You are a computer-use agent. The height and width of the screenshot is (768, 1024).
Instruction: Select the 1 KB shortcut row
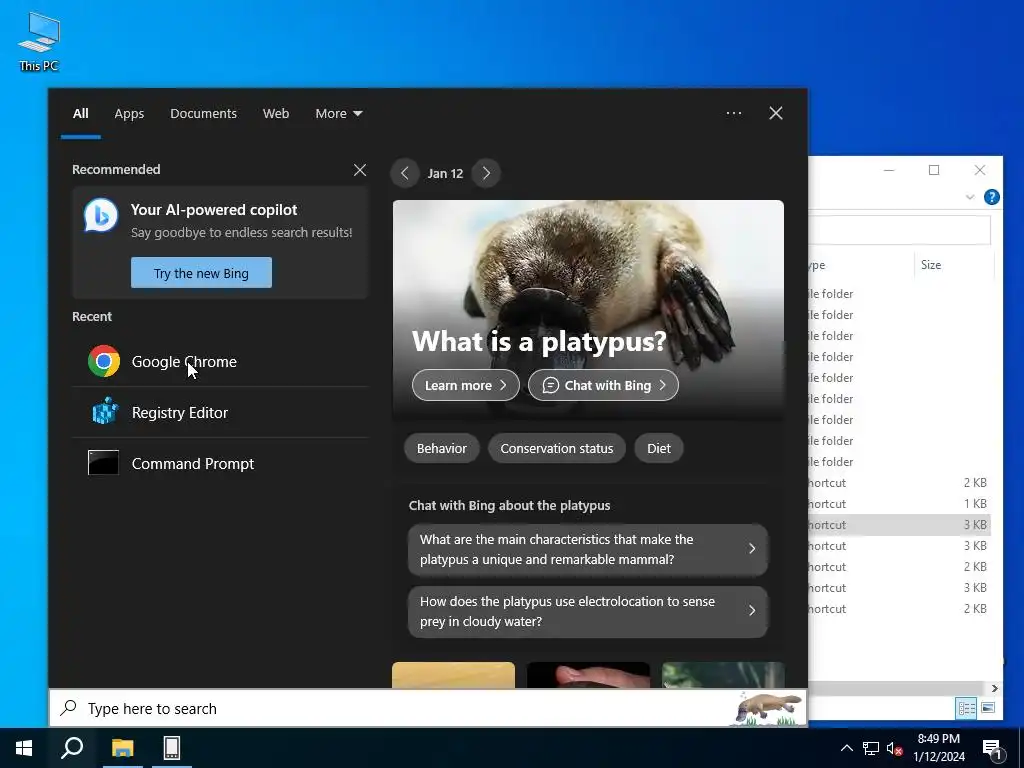[899, 504]
